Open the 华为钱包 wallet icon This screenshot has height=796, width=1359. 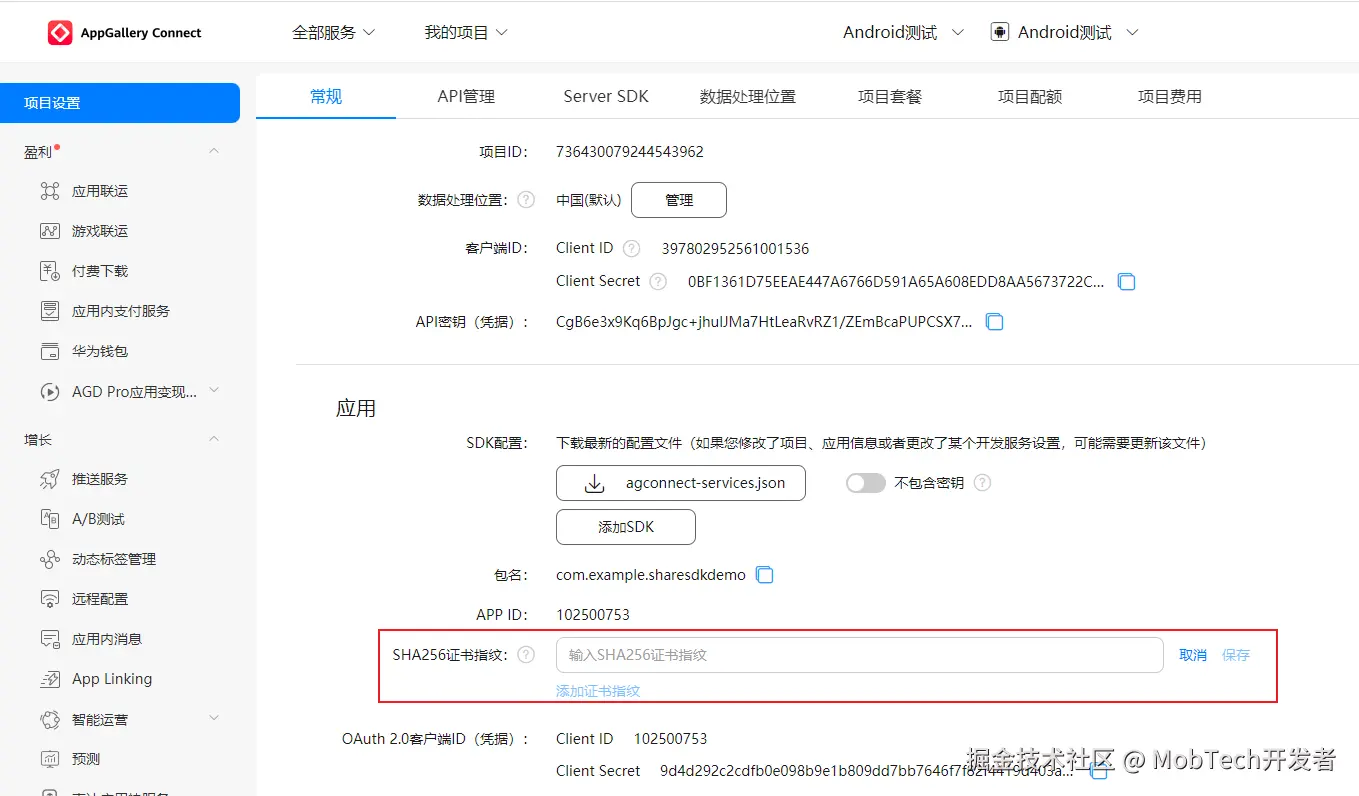coord(50,351)
